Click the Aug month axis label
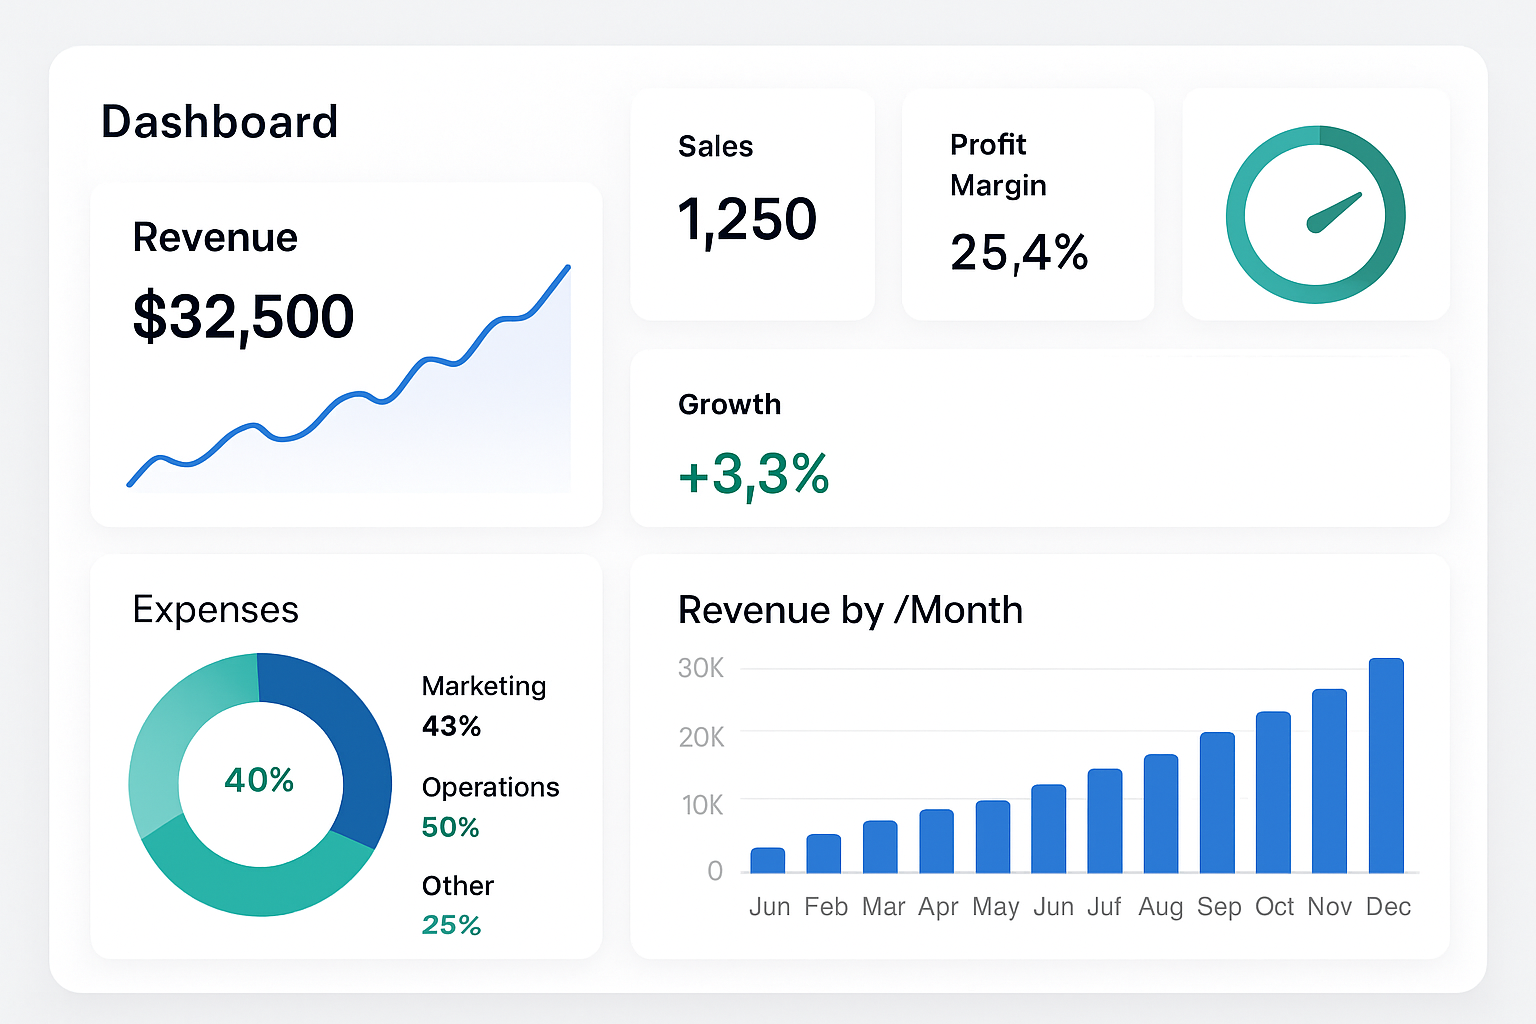The width and height of the screenshot is (1536, 1024). (1160, 907)
